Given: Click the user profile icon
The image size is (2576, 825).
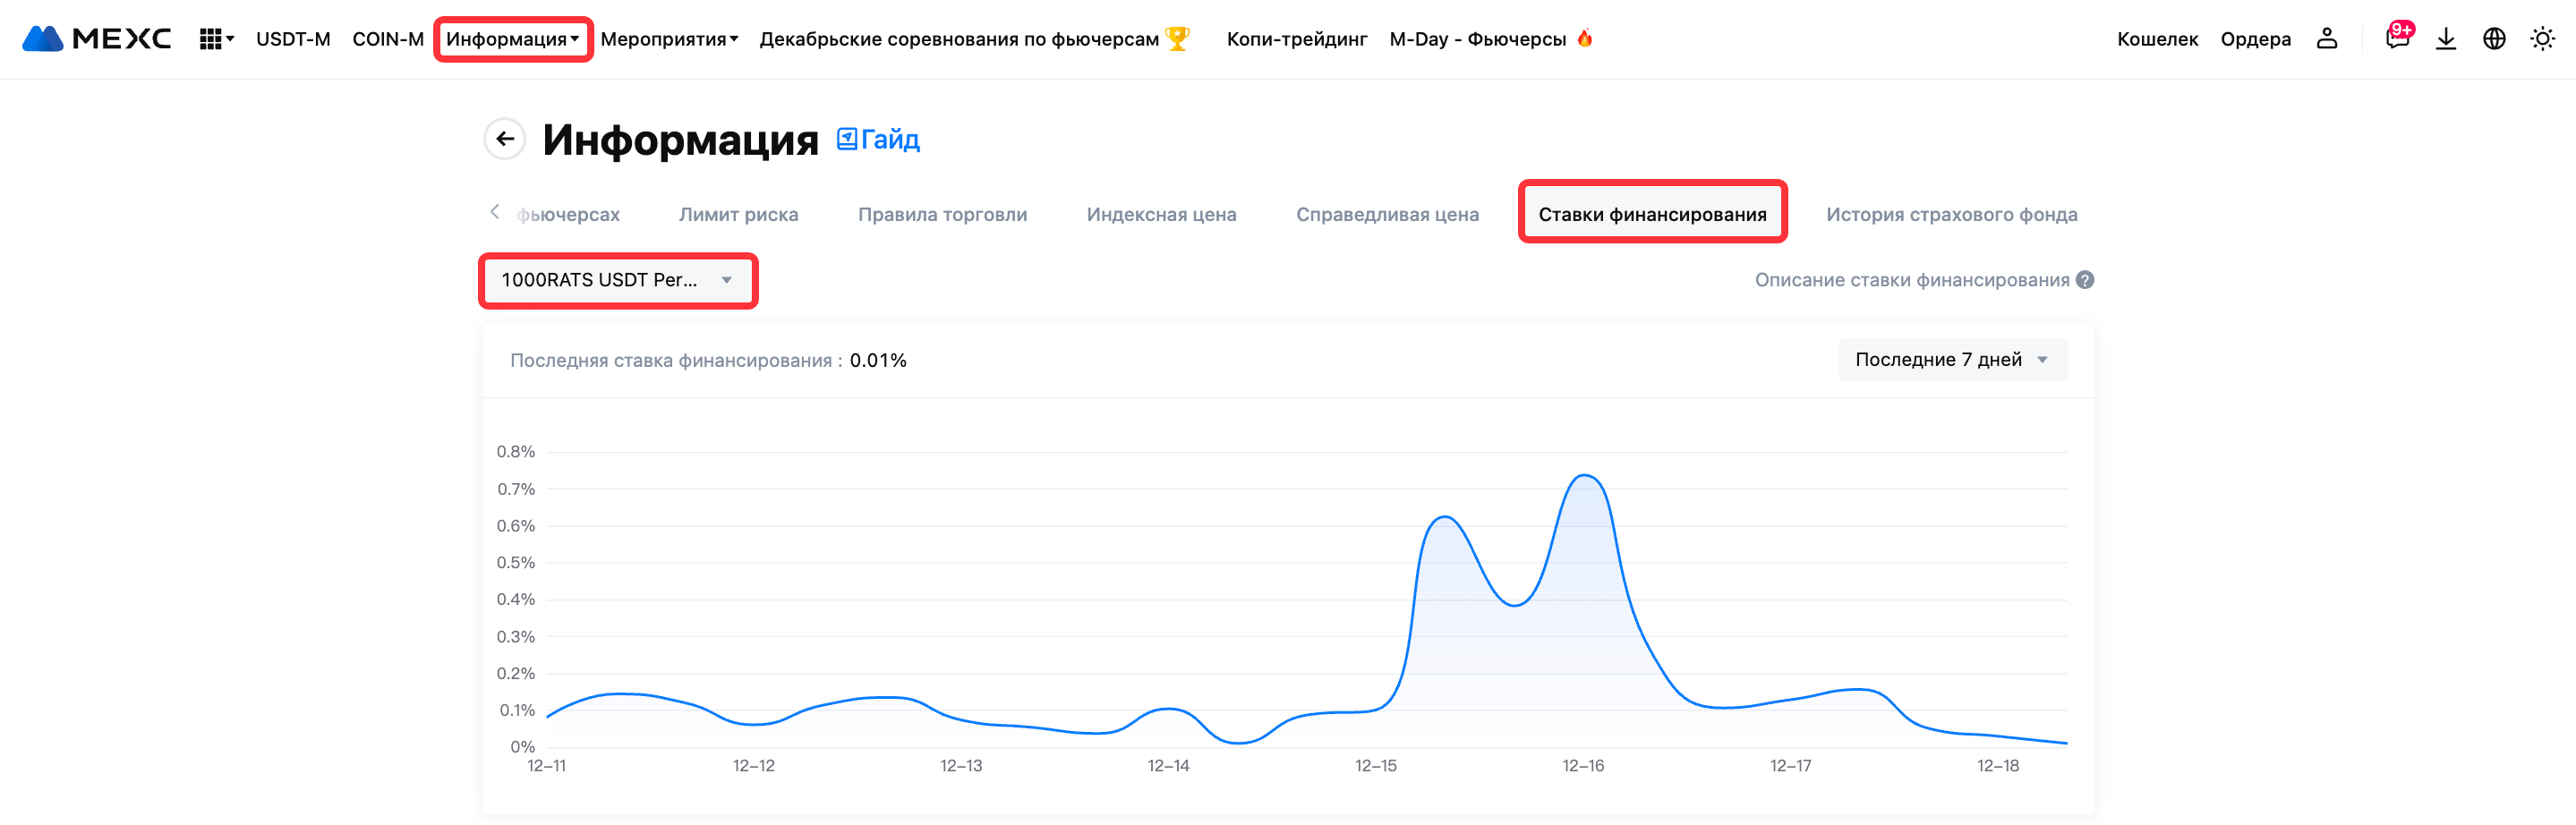Looking at the screenshot, I should coord(2326,39).
